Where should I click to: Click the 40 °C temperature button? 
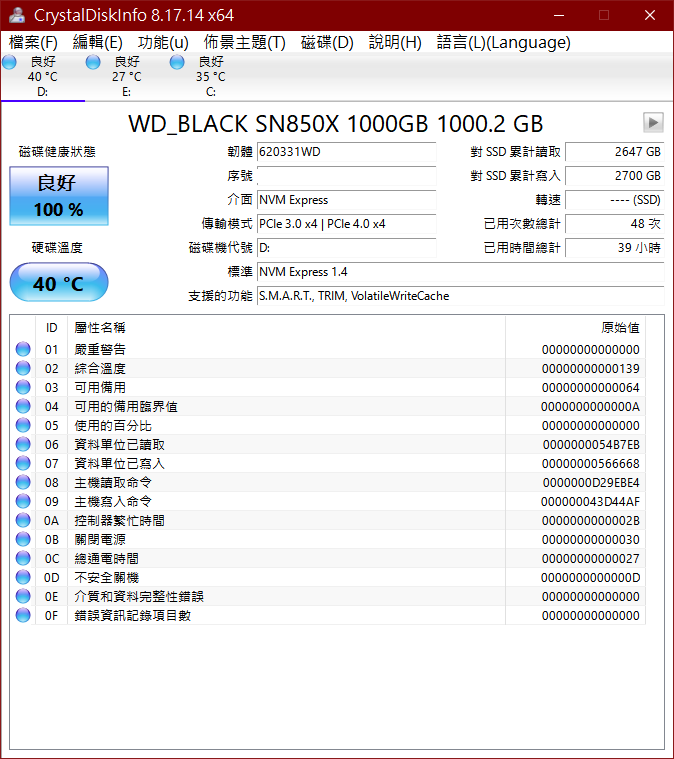click(x=59, y=282)
